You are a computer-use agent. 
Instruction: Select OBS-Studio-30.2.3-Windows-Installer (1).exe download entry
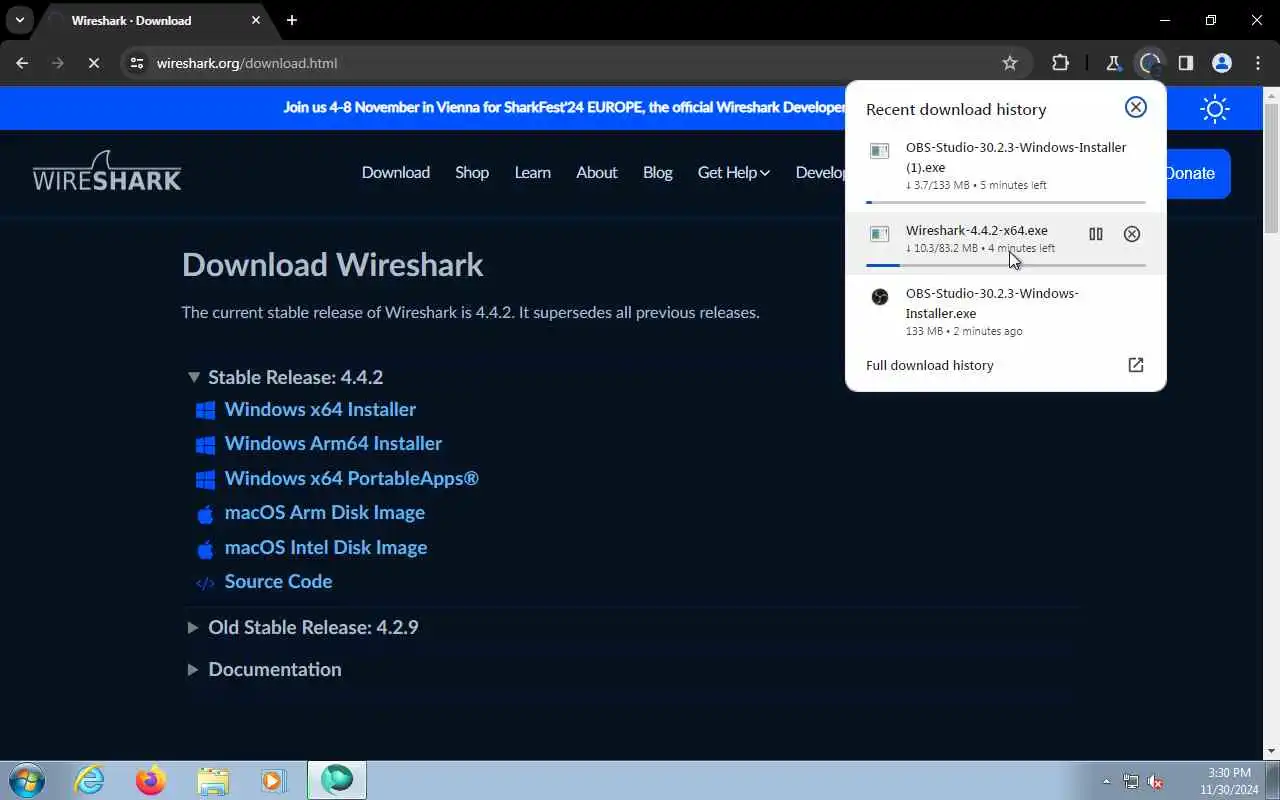[1006, 168]
